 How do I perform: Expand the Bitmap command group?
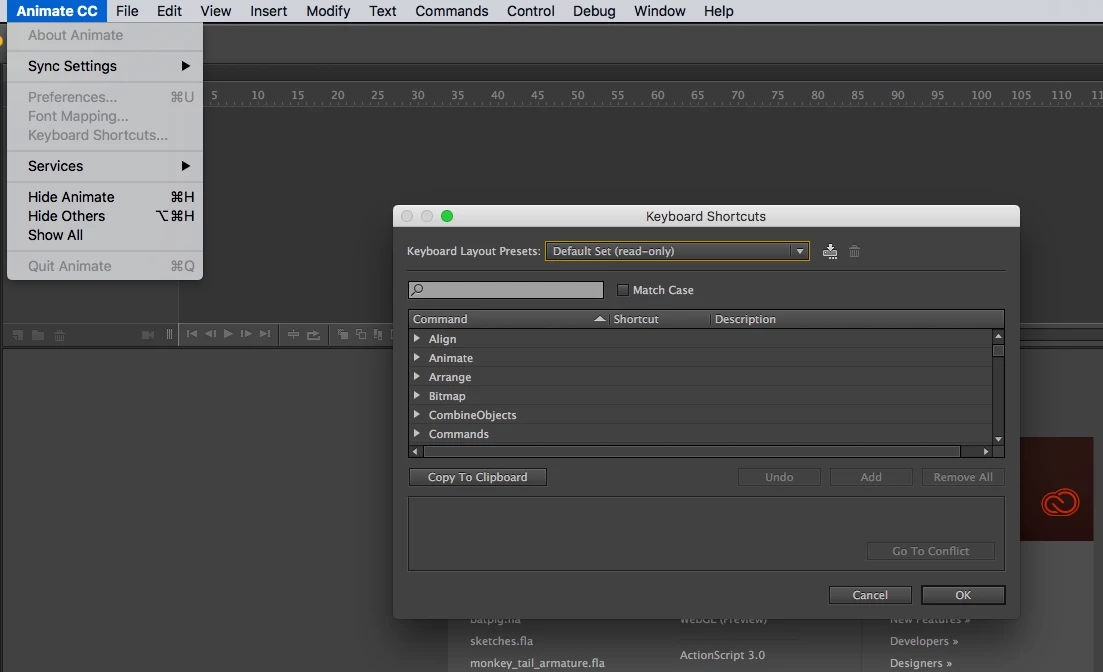pyautogui.click(x=416, y=395)
